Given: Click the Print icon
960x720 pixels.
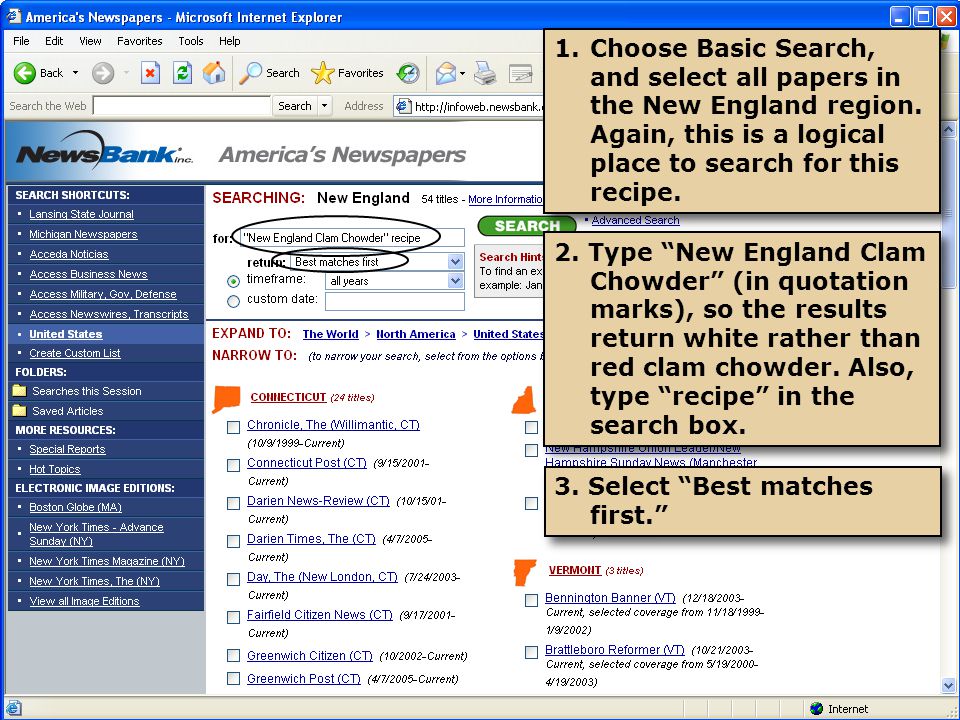Looking at the screenshot, I should click(x=486, y=73).
